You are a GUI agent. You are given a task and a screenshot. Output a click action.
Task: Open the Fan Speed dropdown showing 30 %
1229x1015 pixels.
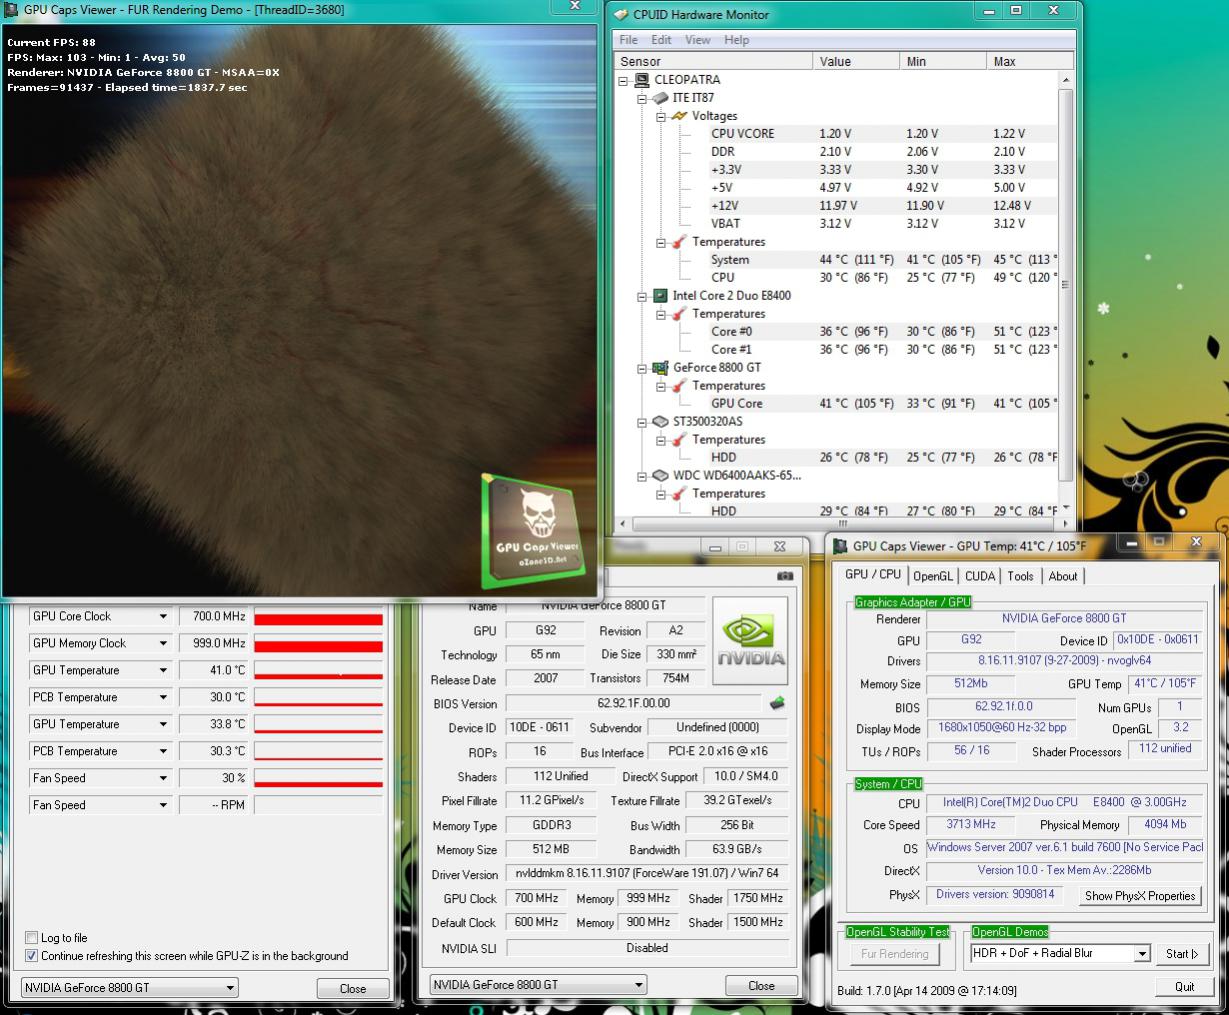tap(163, 779)
